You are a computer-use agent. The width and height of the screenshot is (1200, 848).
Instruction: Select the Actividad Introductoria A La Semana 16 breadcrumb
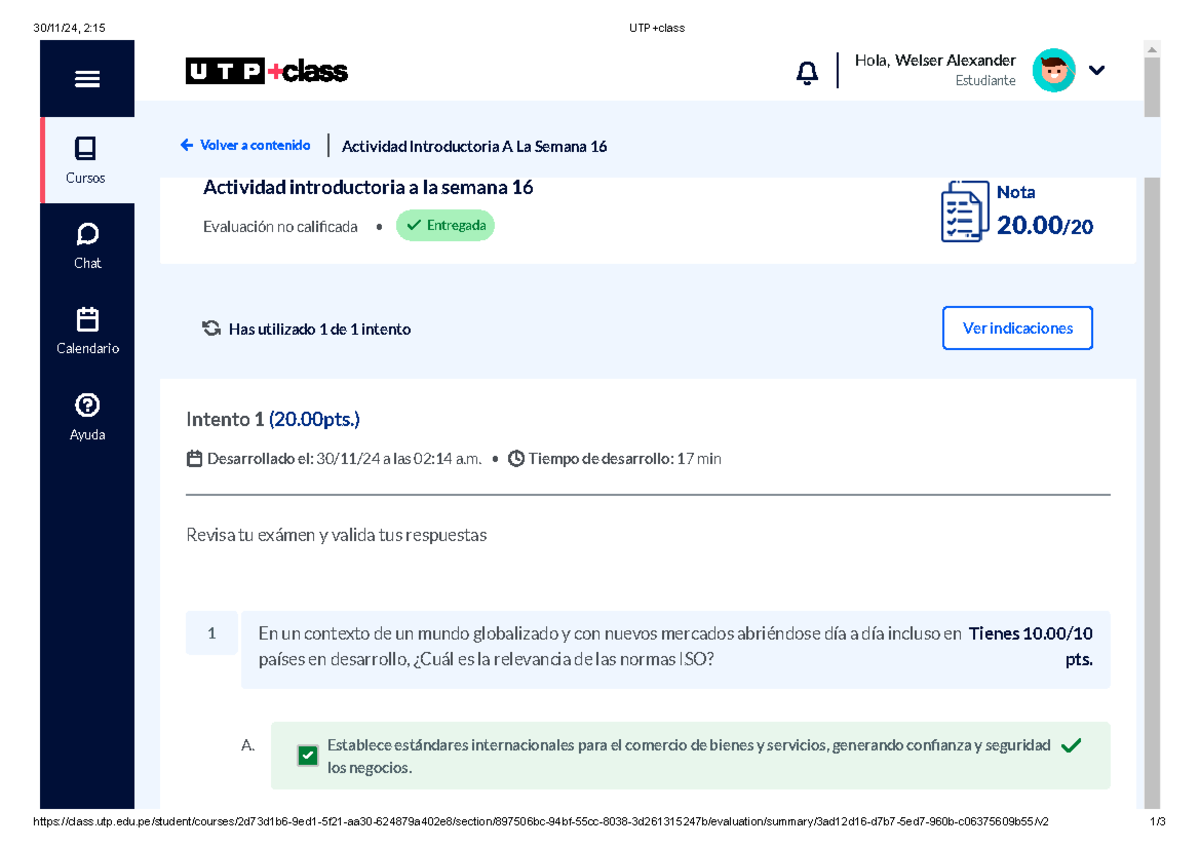click(474, 146)
